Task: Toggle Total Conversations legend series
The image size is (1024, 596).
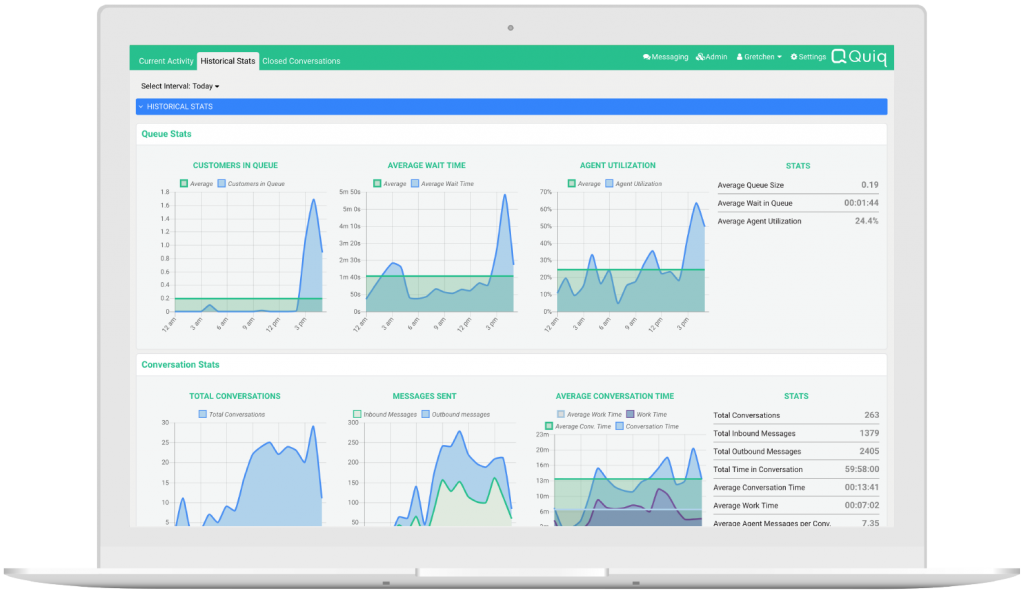Action: [x=232, y=414]
